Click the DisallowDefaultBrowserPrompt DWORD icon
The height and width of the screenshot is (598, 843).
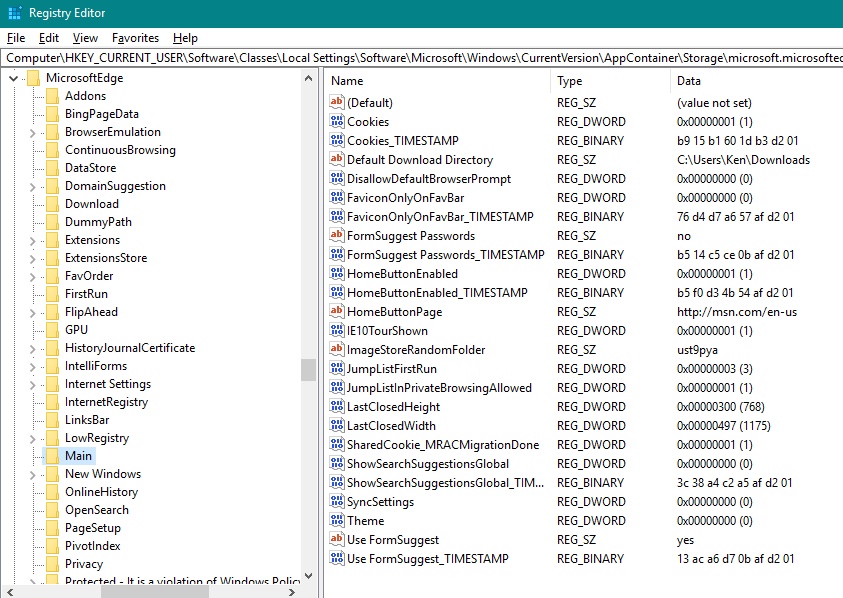point(337,178)
